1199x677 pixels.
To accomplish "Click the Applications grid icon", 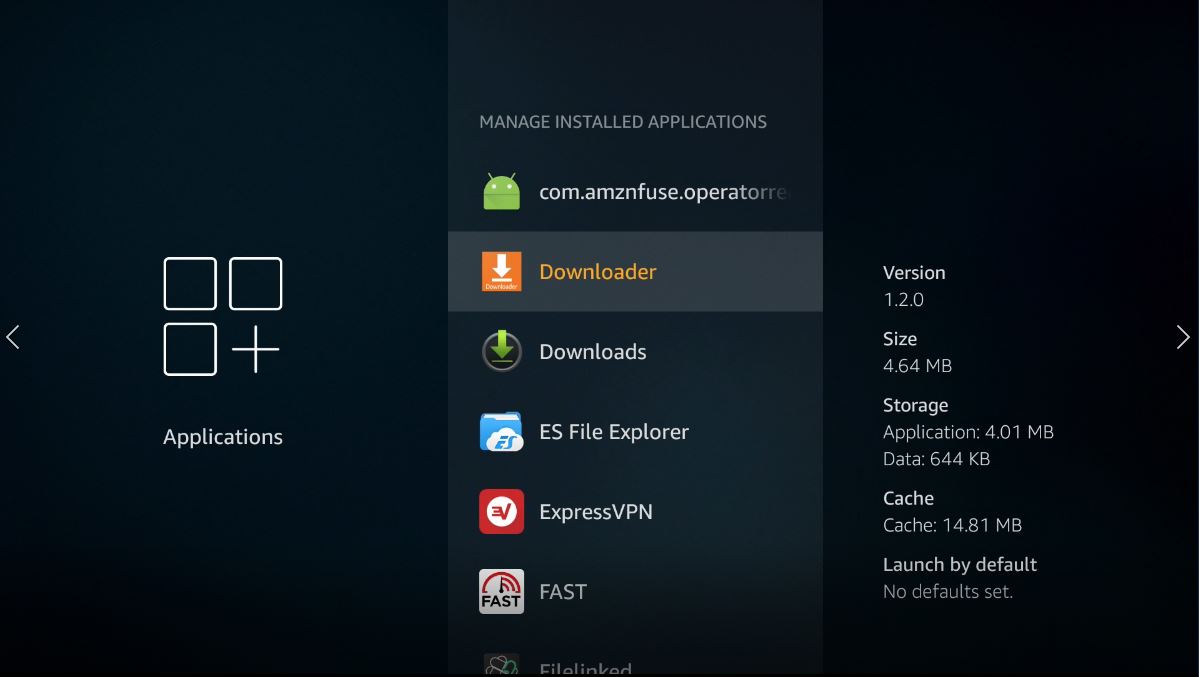I will tap(223, 316).
